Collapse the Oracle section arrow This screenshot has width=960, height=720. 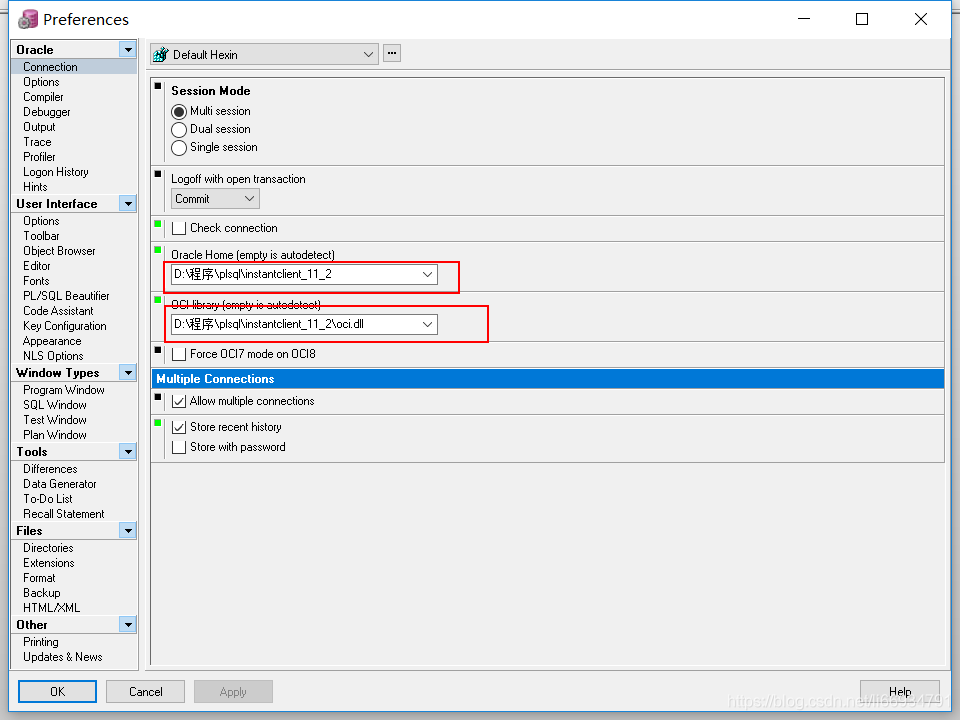(128, 50)
